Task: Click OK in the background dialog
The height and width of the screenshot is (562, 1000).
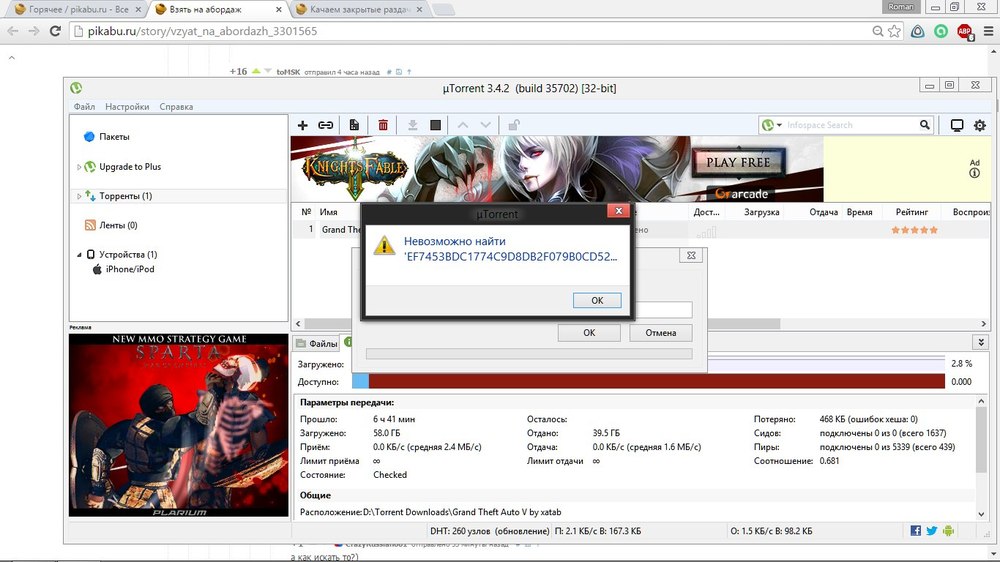Action: [589, 332]
